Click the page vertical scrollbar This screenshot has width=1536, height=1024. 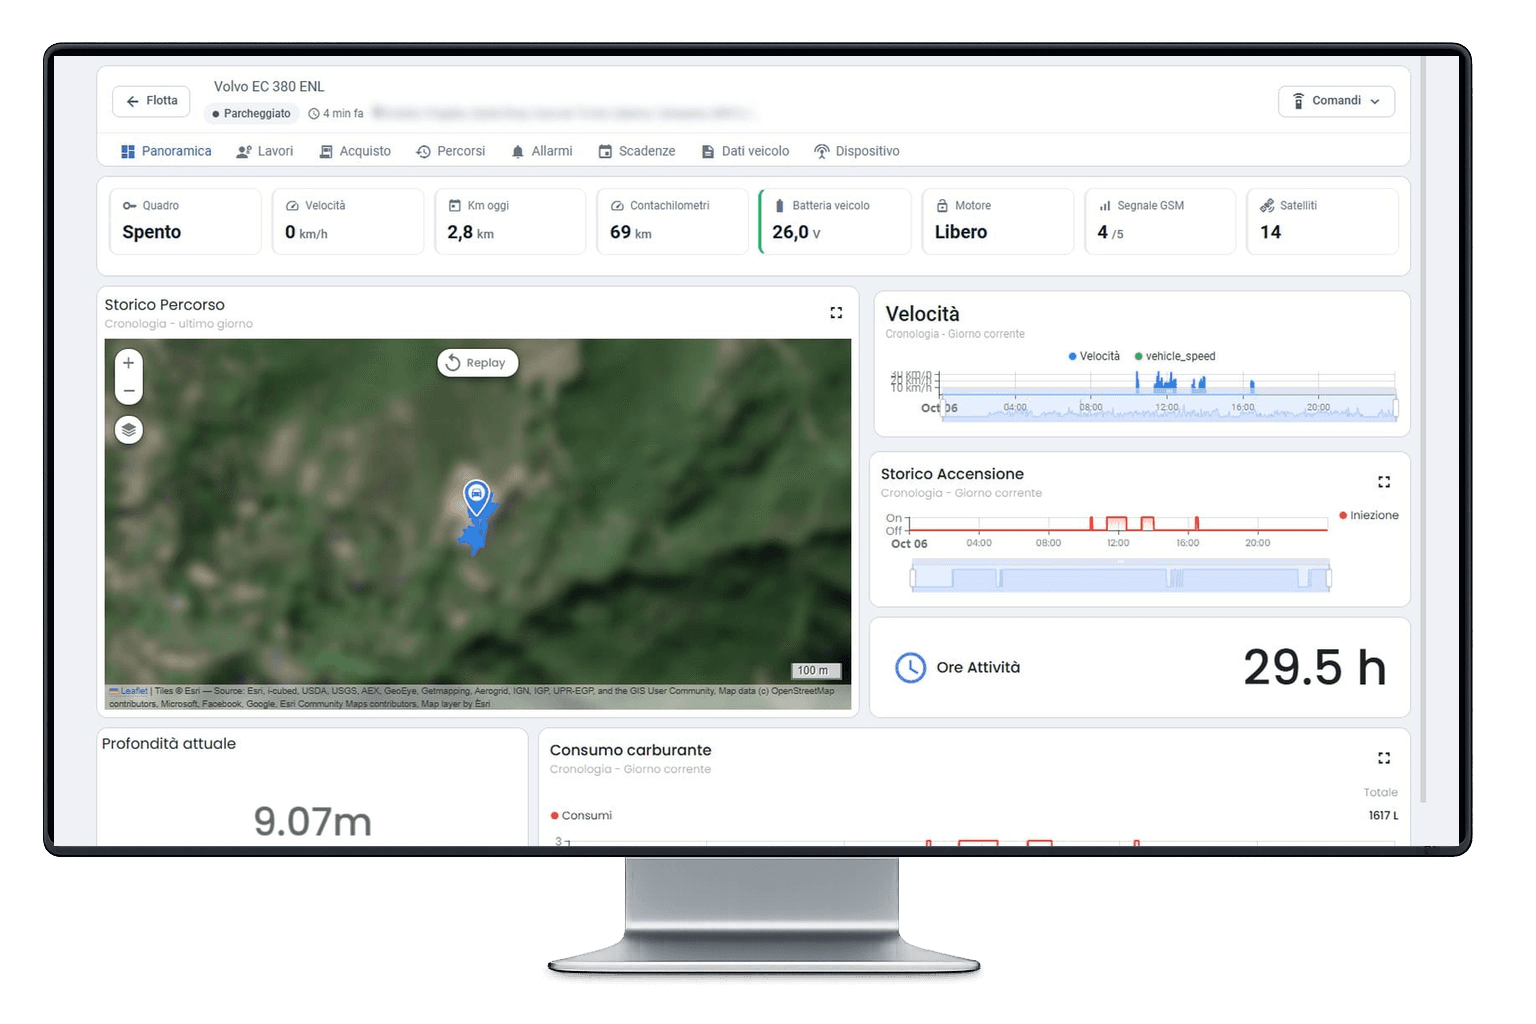click(1423, 430)
